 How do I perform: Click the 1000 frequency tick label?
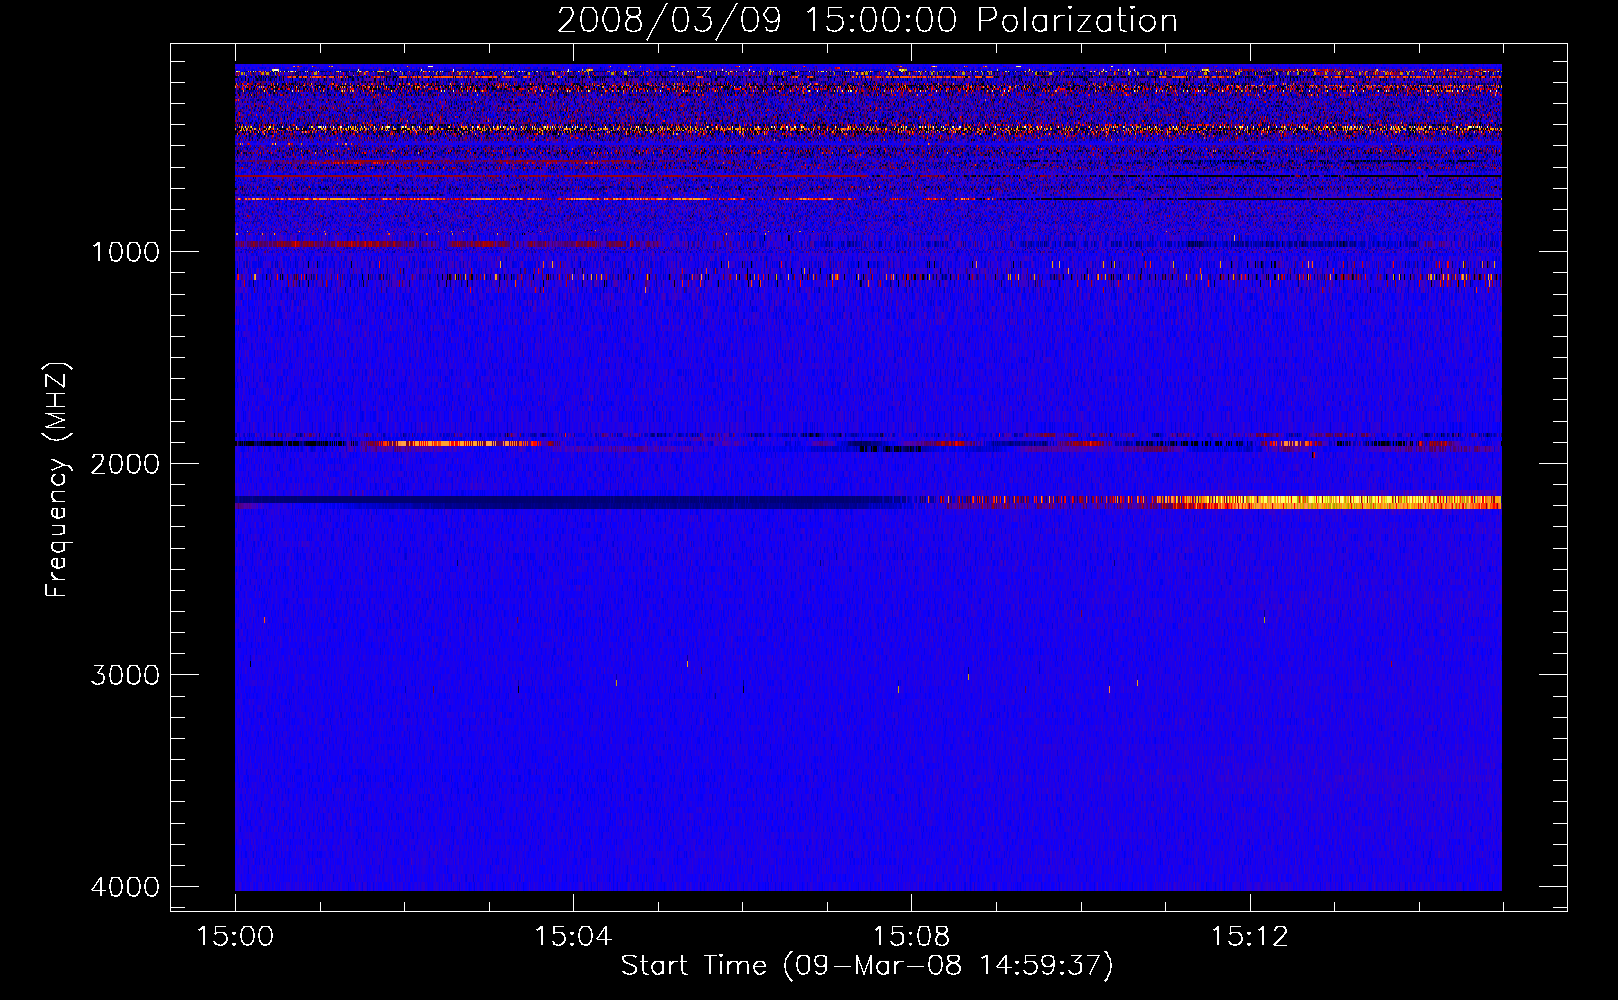click(x=125, y=252)
